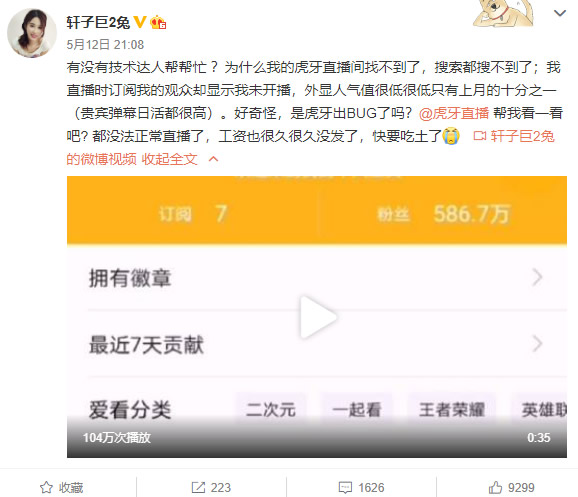578x497 pixels.
Task: Open the post options dropdown arrow
Action: tap(560, 13)
